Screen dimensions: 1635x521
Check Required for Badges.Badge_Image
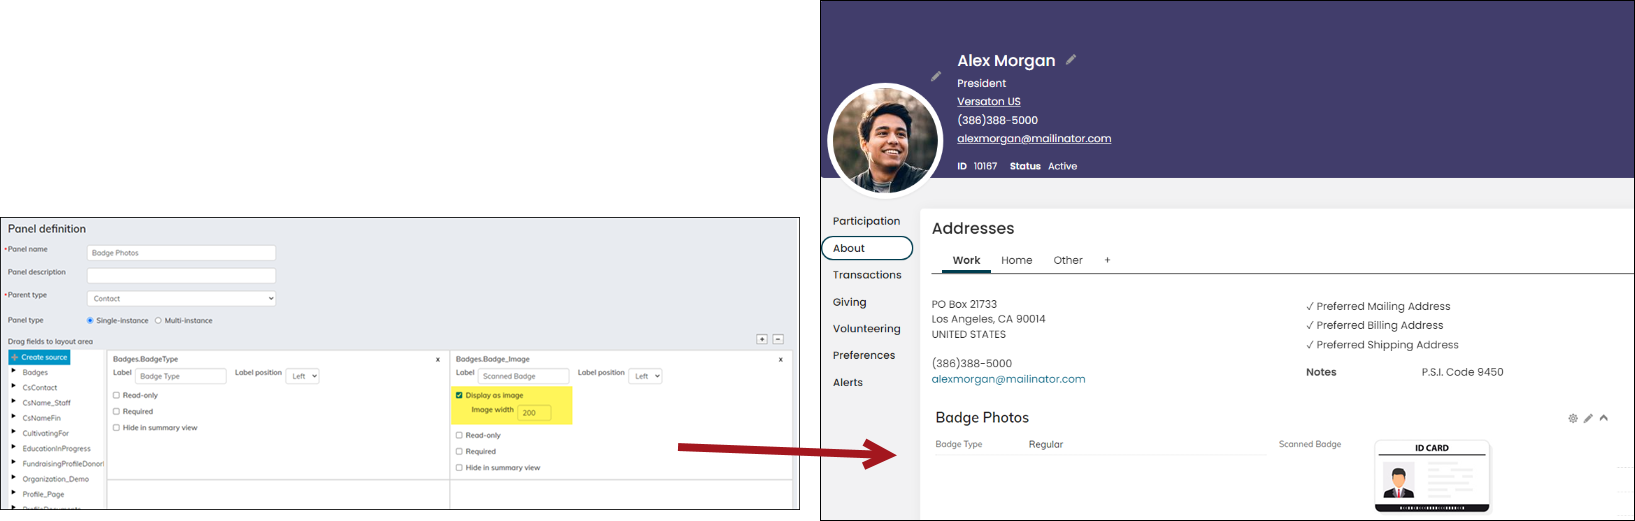coord(459,451)
